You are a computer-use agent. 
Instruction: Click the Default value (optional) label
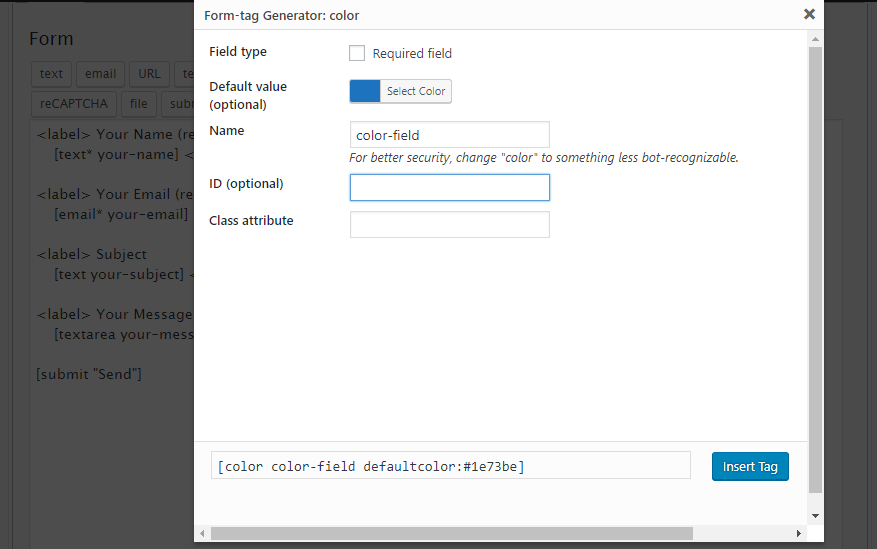[248, 96]
